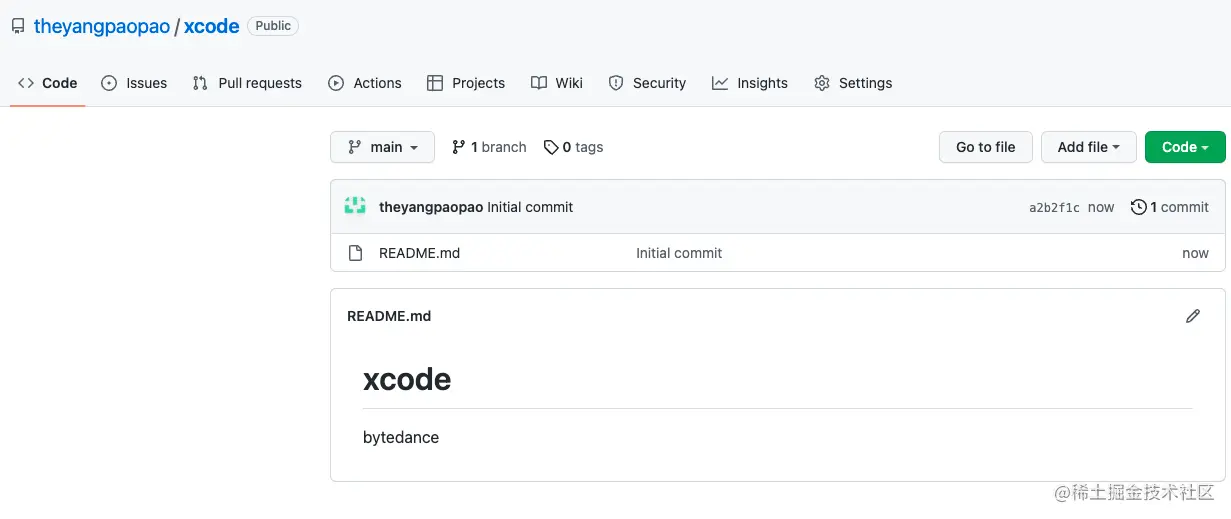The width and height of the screenshot is (1231, 519).
Task: Open the Insights tab
Action: pyautogui.click(x=750, y=83)
